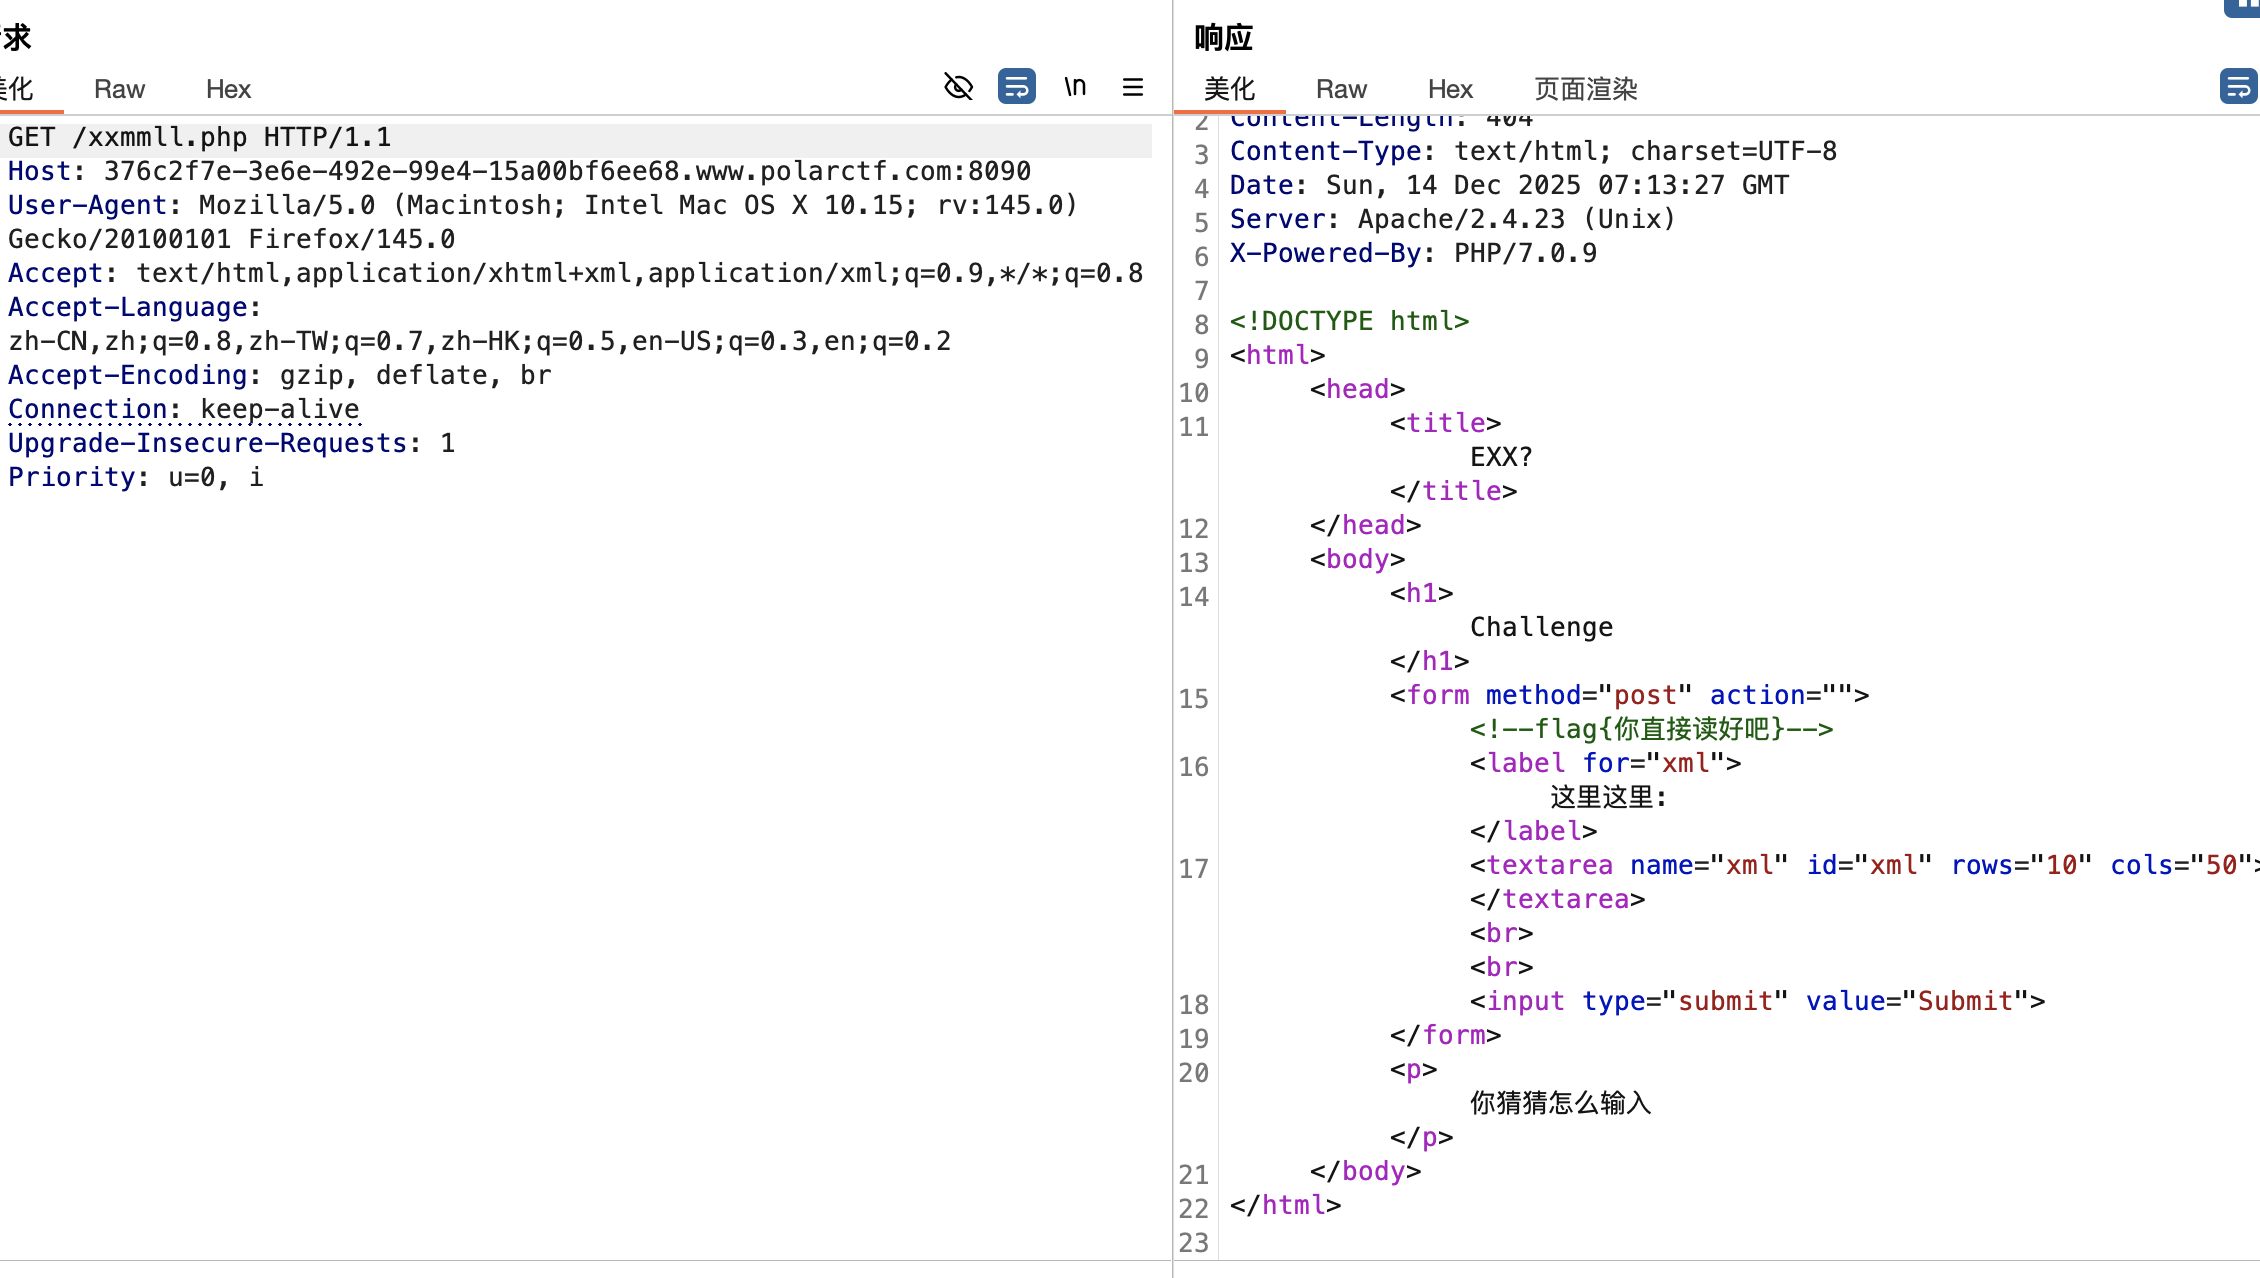The height and width of the screenshot is (1278, 2260).
Task: Toggle word wrap icon in request panel
Action: 1016,87
